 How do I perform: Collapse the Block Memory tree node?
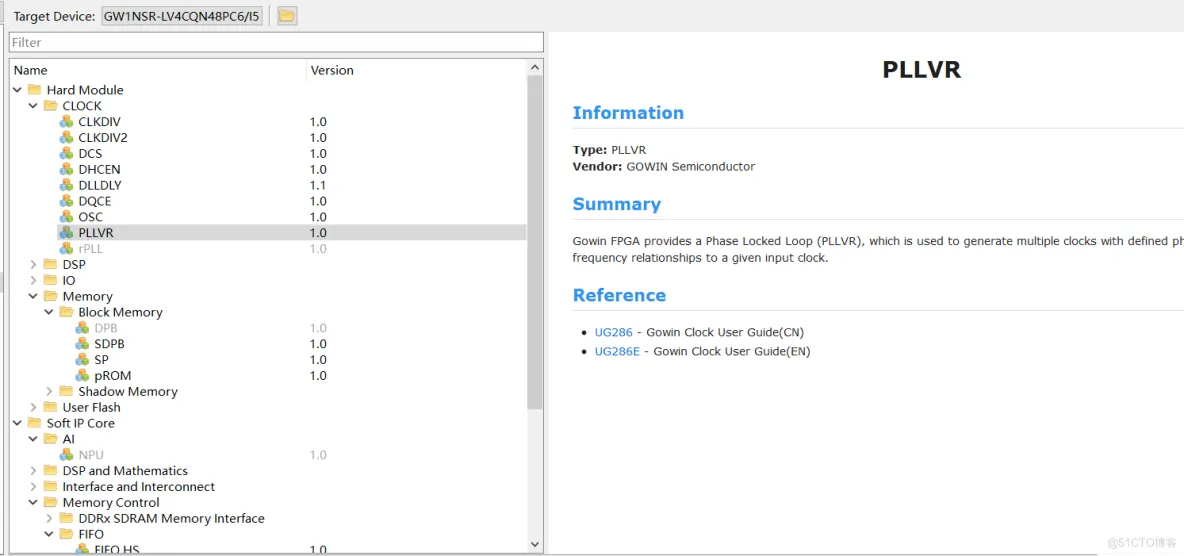(x=49, y=312)
